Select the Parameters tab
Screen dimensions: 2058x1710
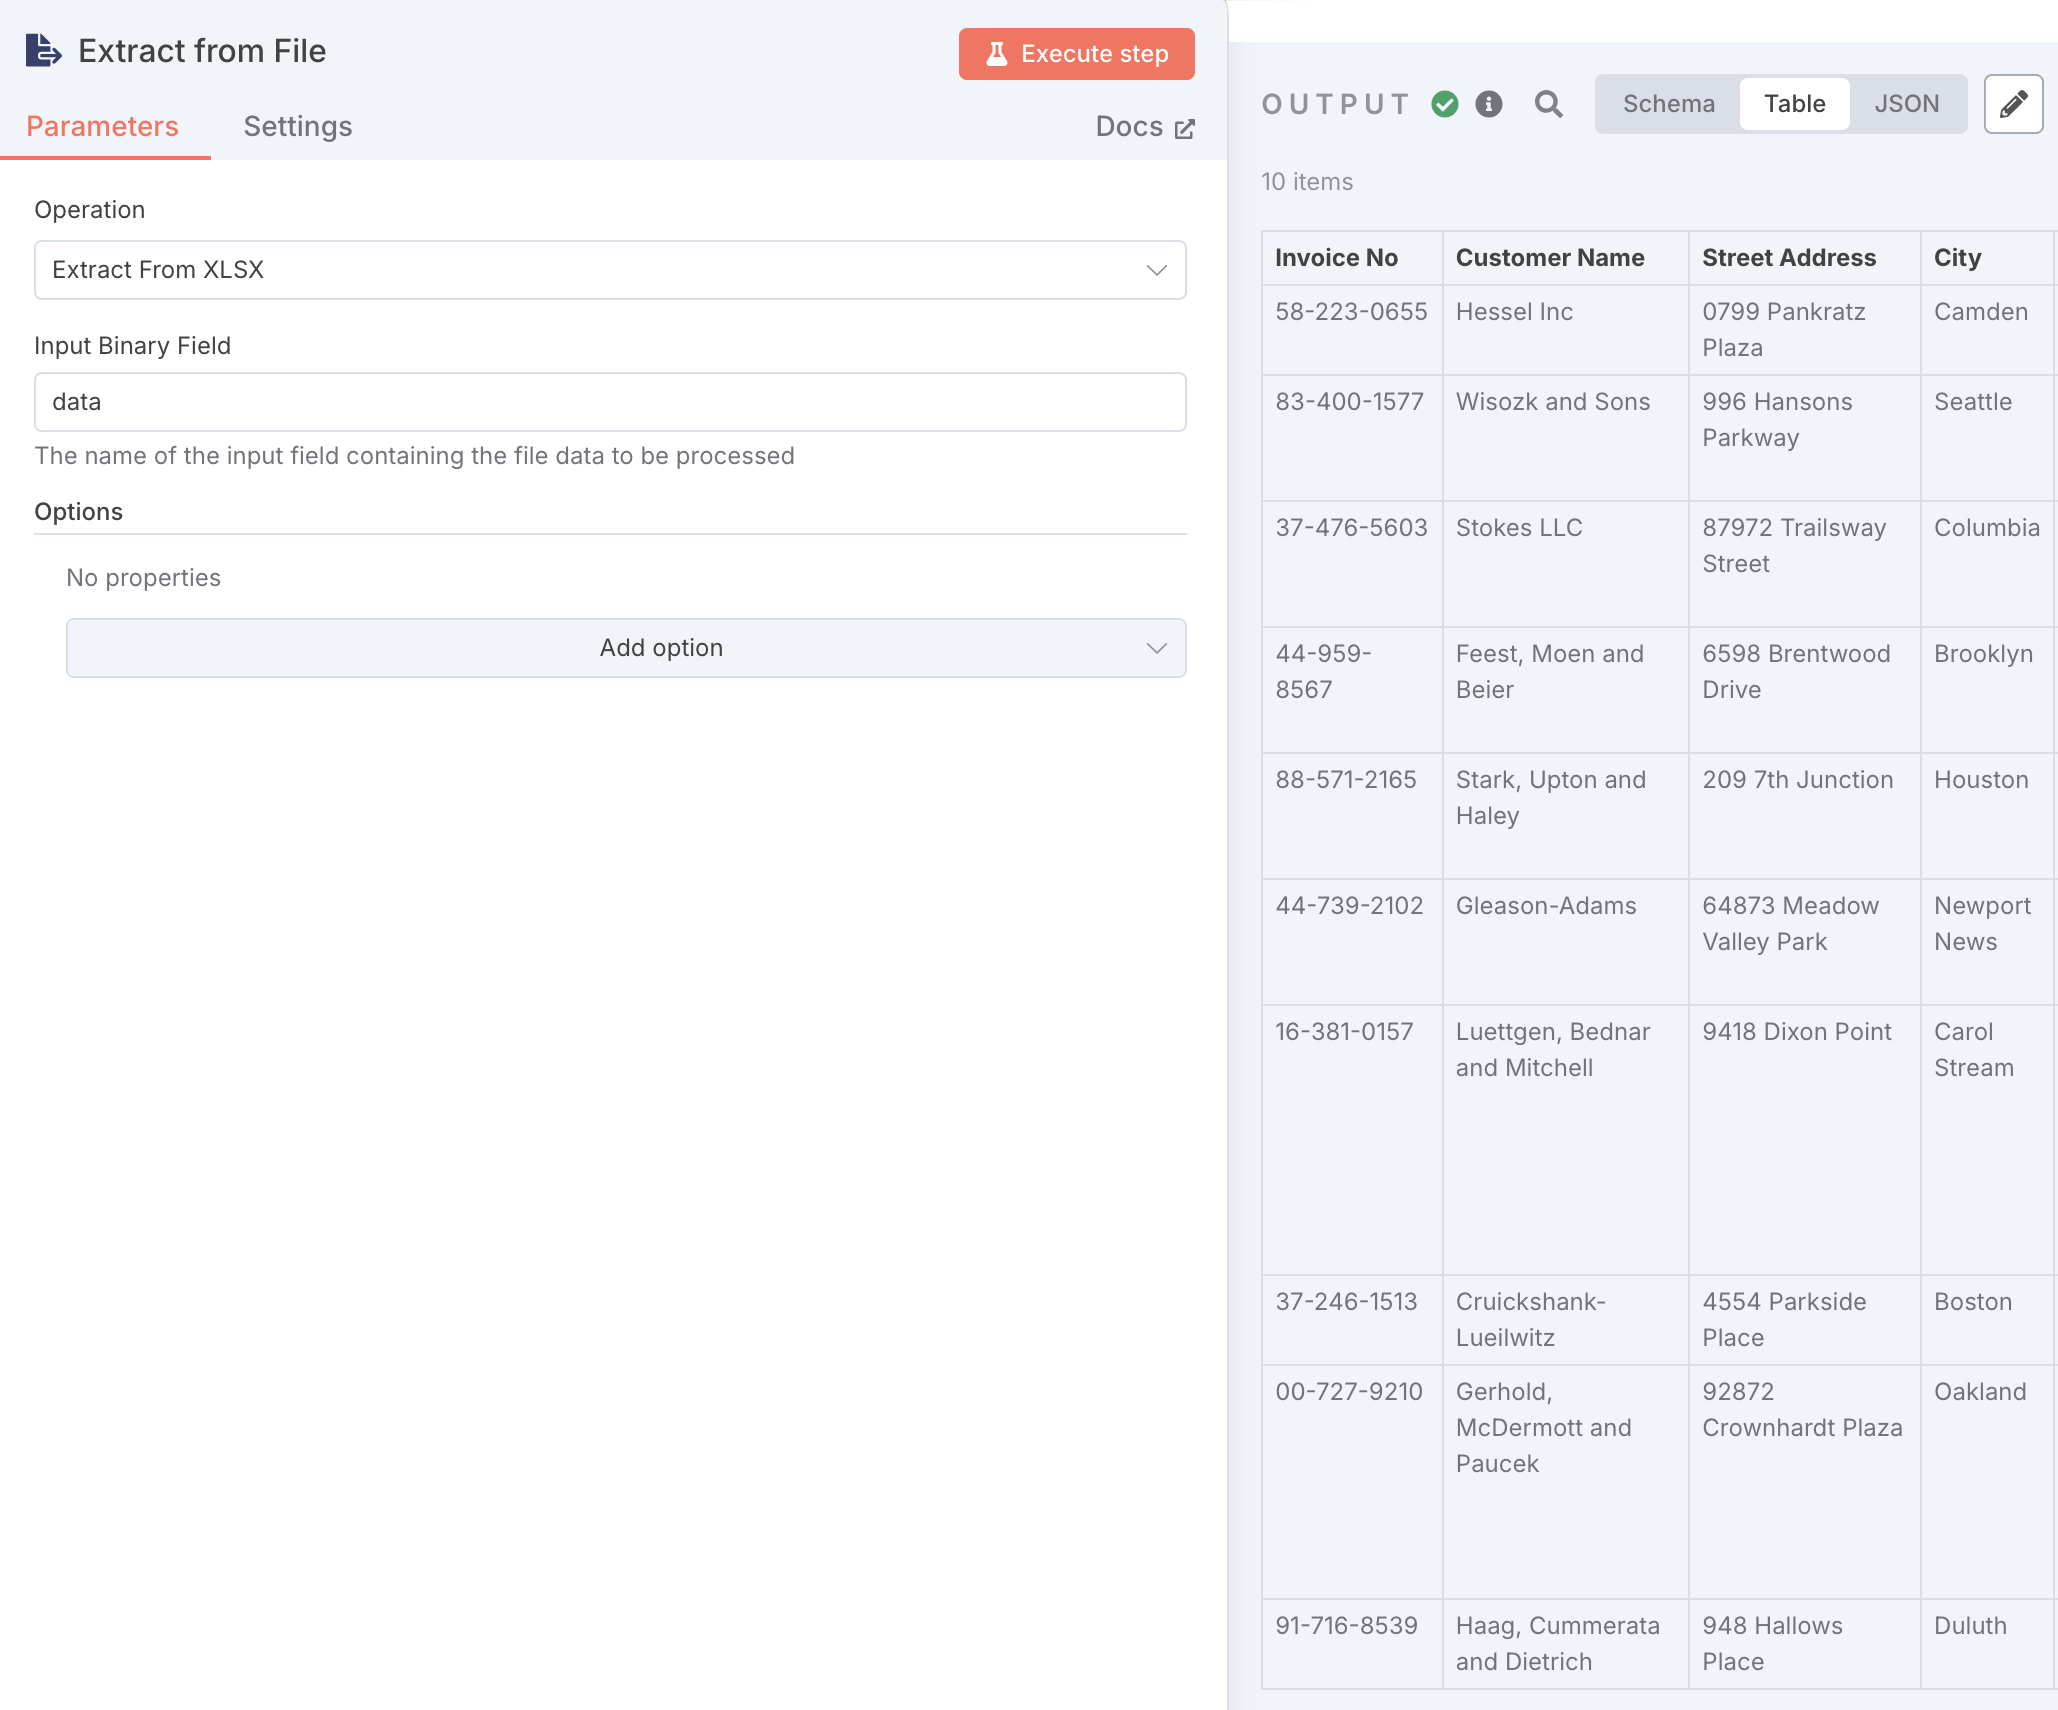pyautogui.click(x=102, y=127)
